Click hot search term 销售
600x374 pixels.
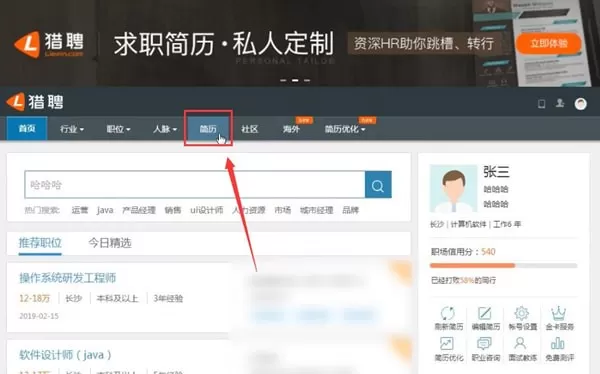pos(173,210)
